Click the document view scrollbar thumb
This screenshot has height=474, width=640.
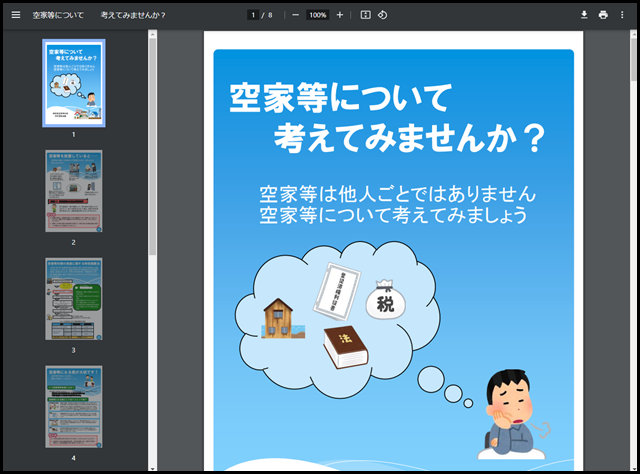[633, 60]
